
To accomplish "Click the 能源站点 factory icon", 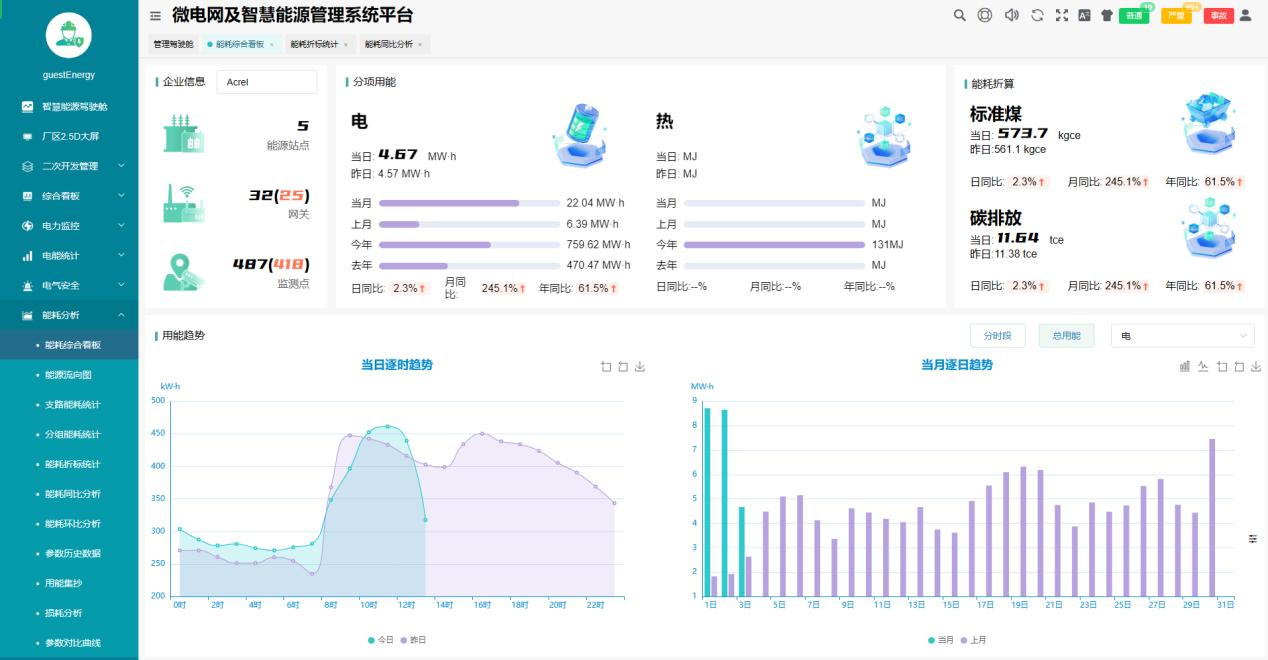I will (183, 132).
